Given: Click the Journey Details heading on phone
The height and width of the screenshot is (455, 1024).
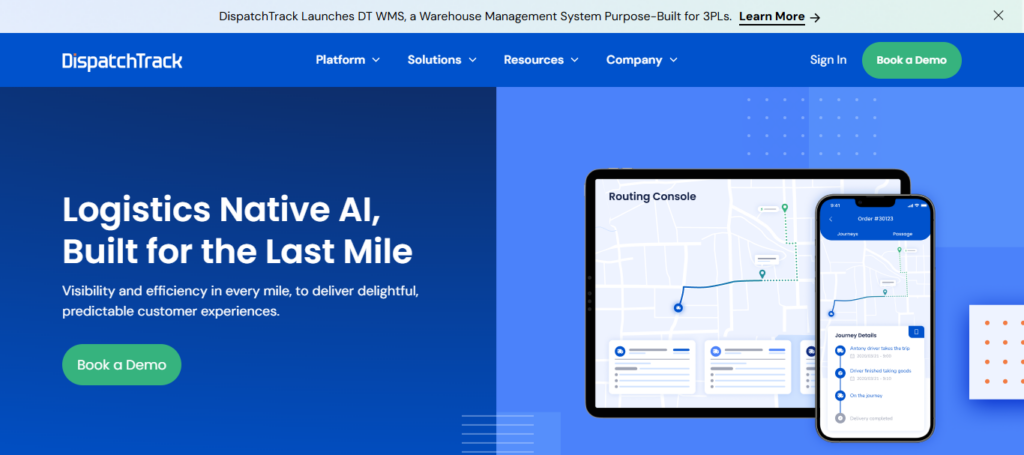Looking at the screenshot, I should pyautogui.click(x=856, y=336).
